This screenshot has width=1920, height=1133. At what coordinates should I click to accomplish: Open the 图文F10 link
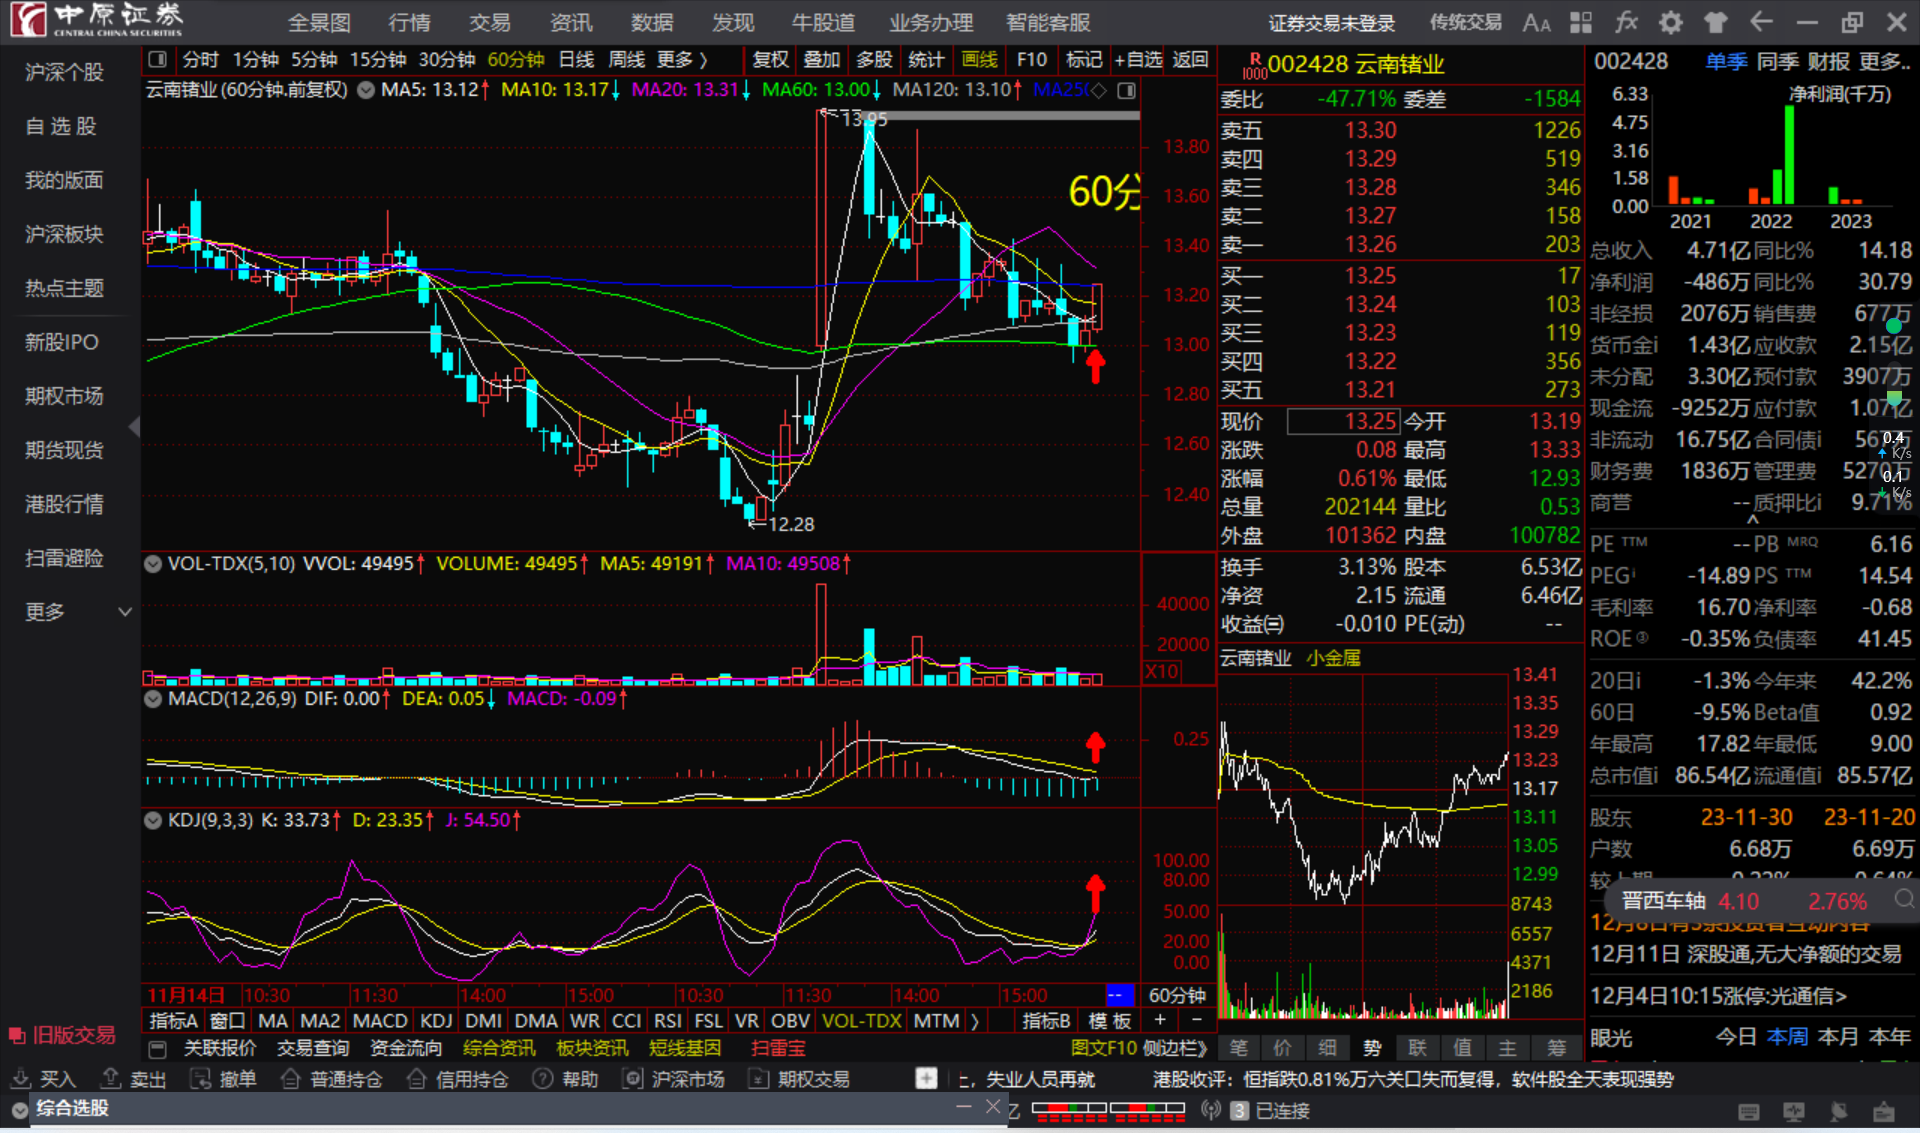(1104, 1048)
